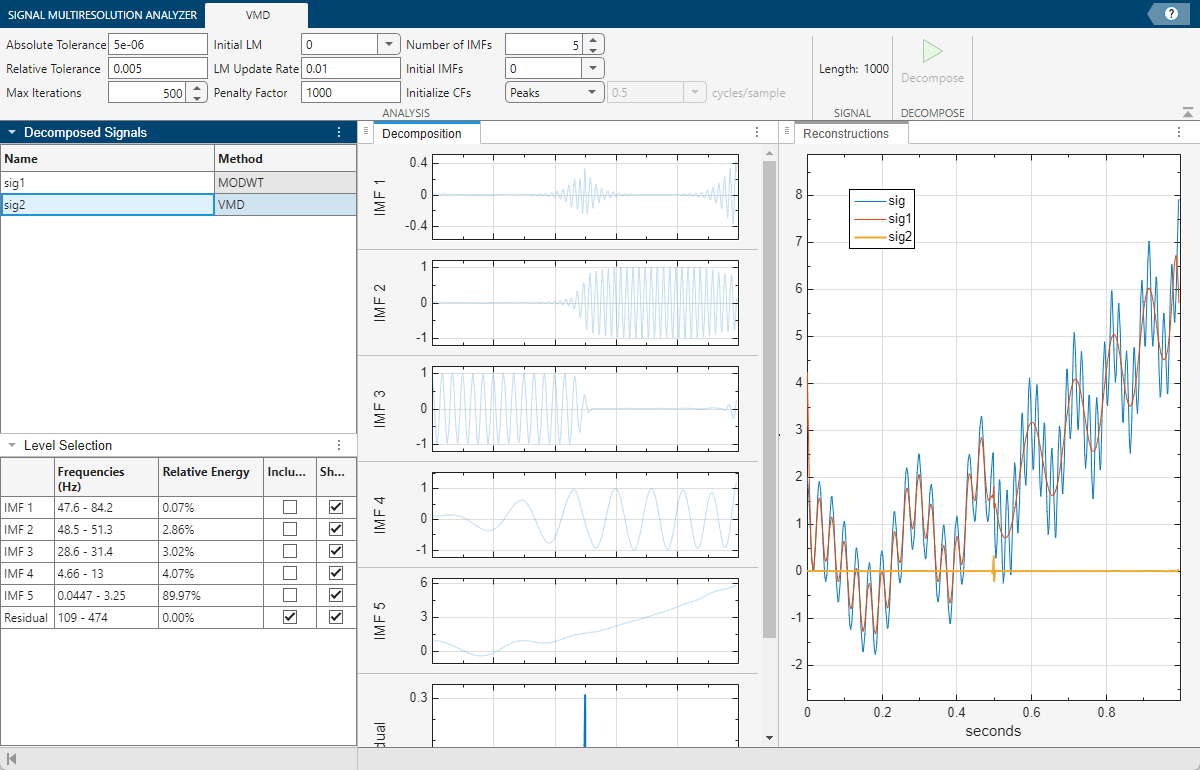Collapse the Level Selection panel arrow
1200x770 pixels.
click(x=11, y=446)
